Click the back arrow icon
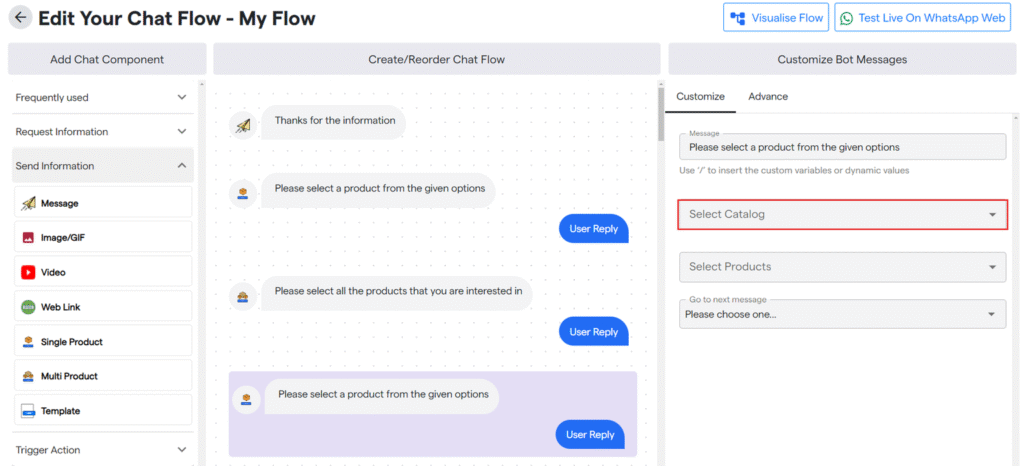 coord(20,18)
